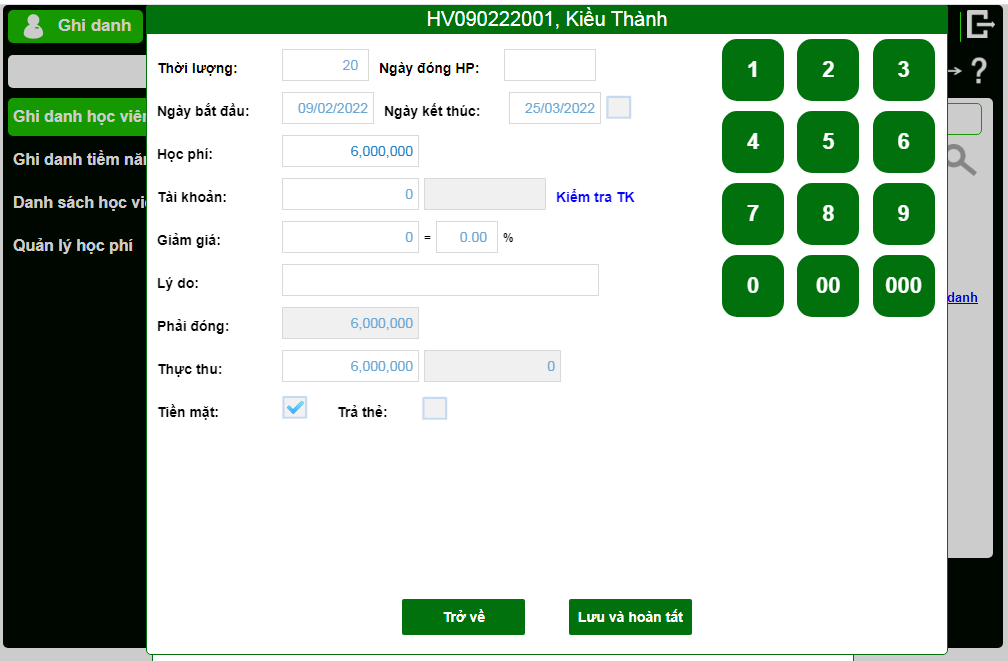The width and height of the screenshot is (1008, 661).
Task: Click the search magnifier icon
Action: 962,161
